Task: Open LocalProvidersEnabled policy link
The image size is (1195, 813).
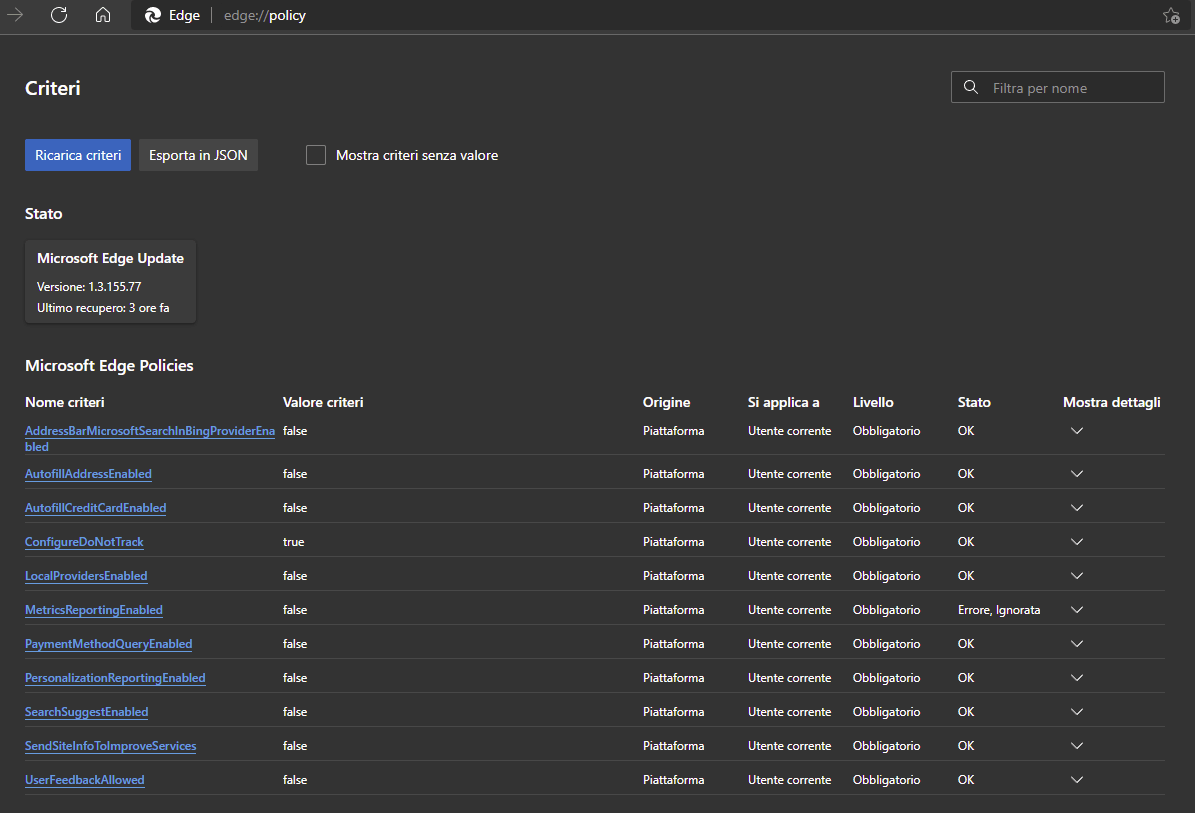Action: tap(86, 576)
